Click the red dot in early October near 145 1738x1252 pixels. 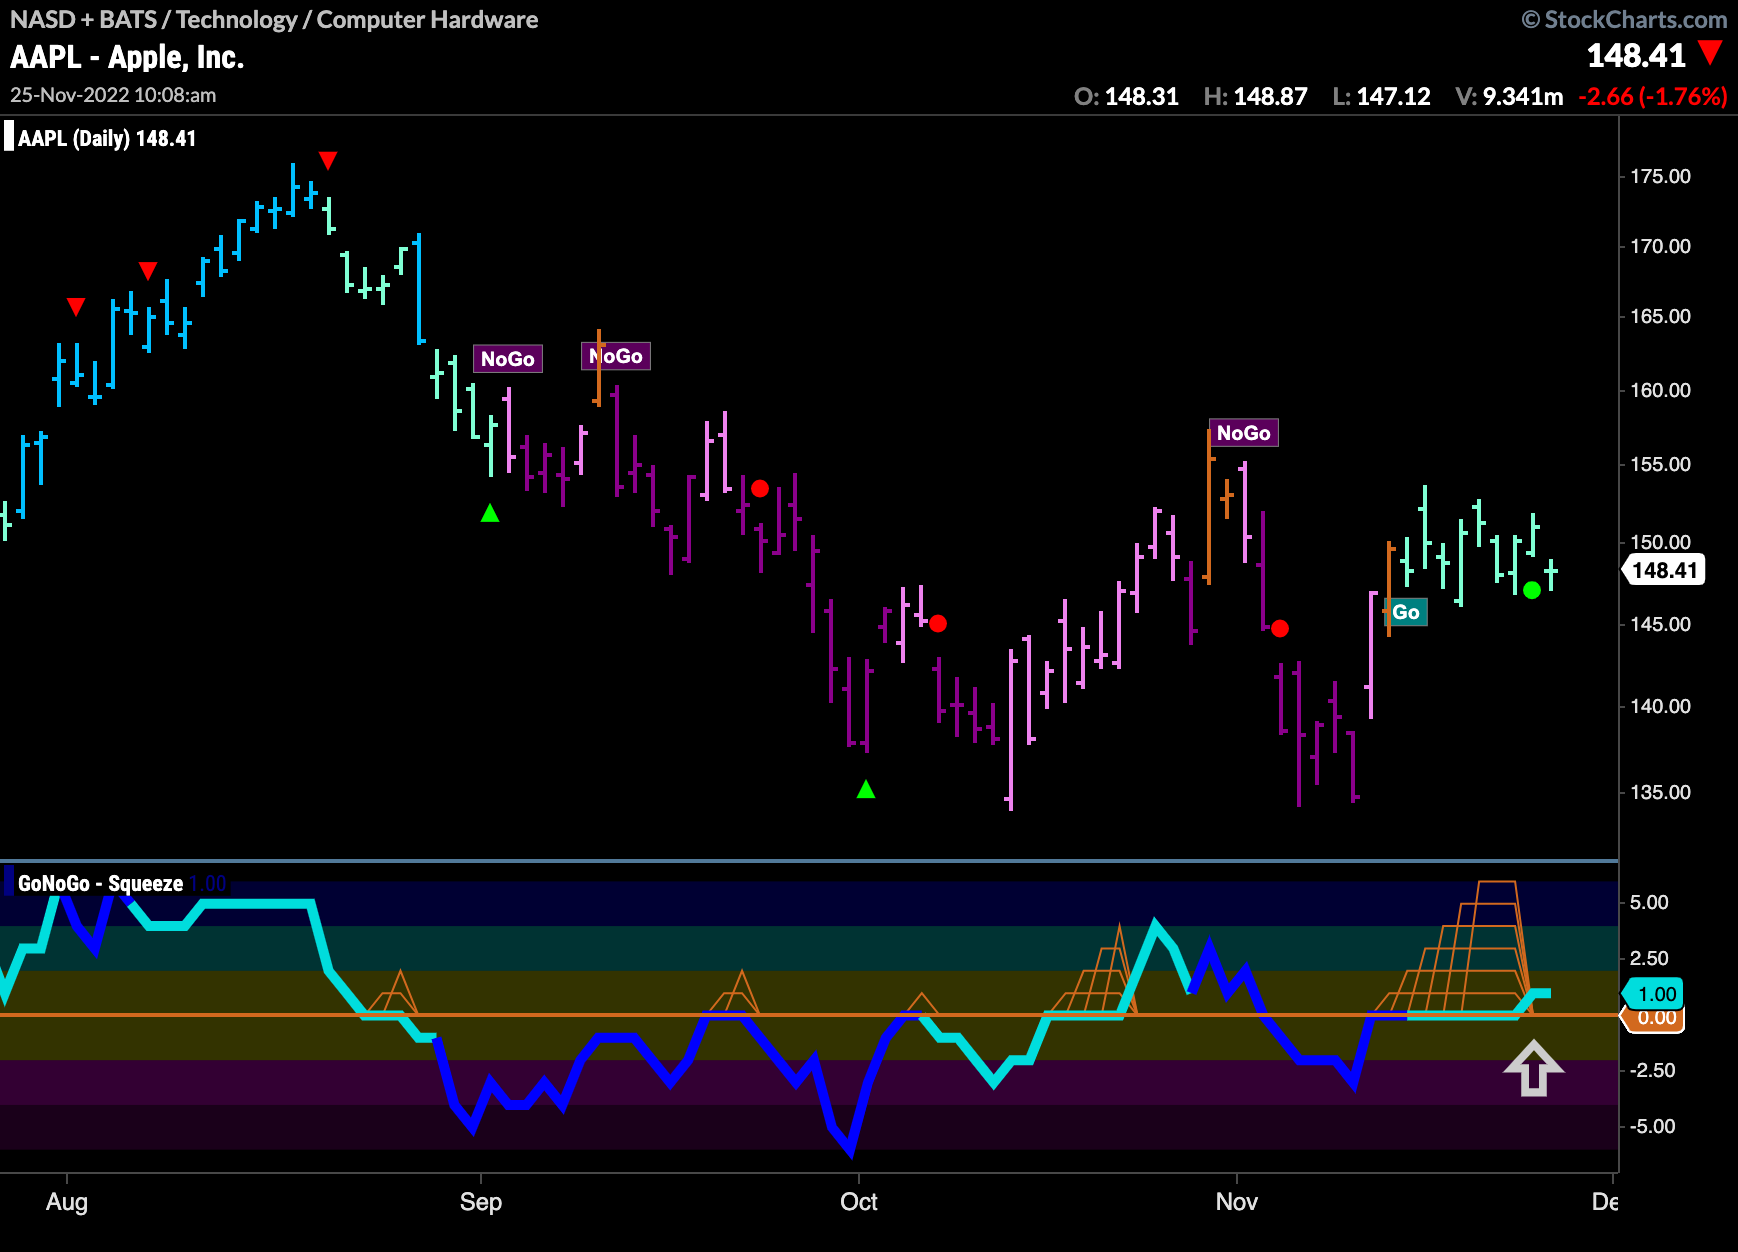938,624
